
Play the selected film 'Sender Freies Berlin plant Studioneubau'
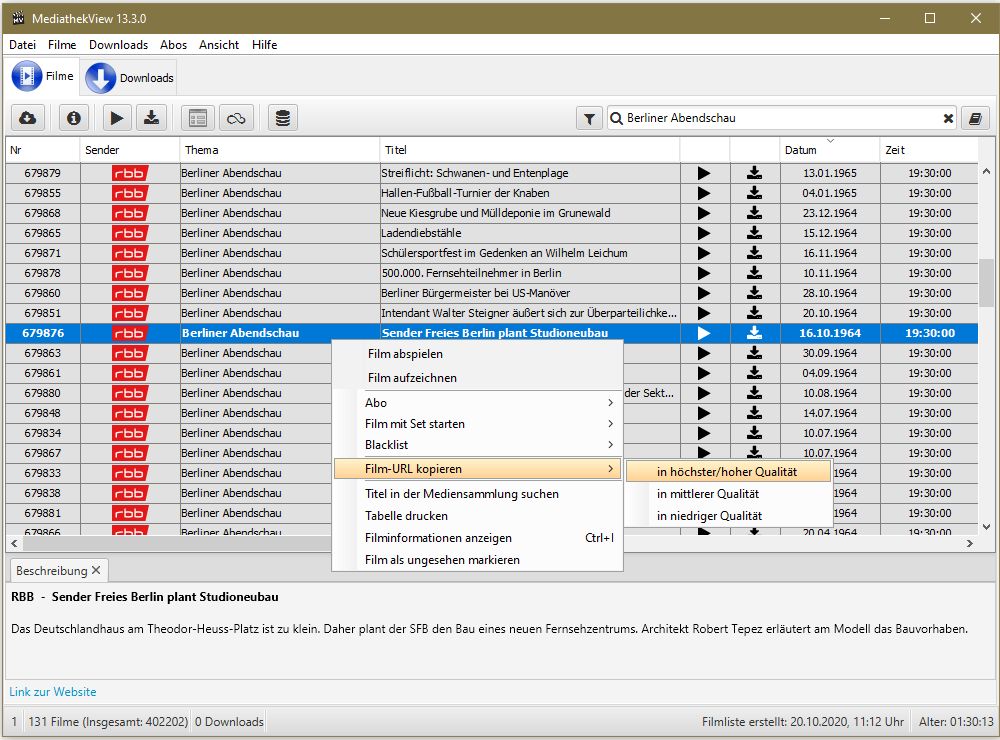(x=704, y=333)
